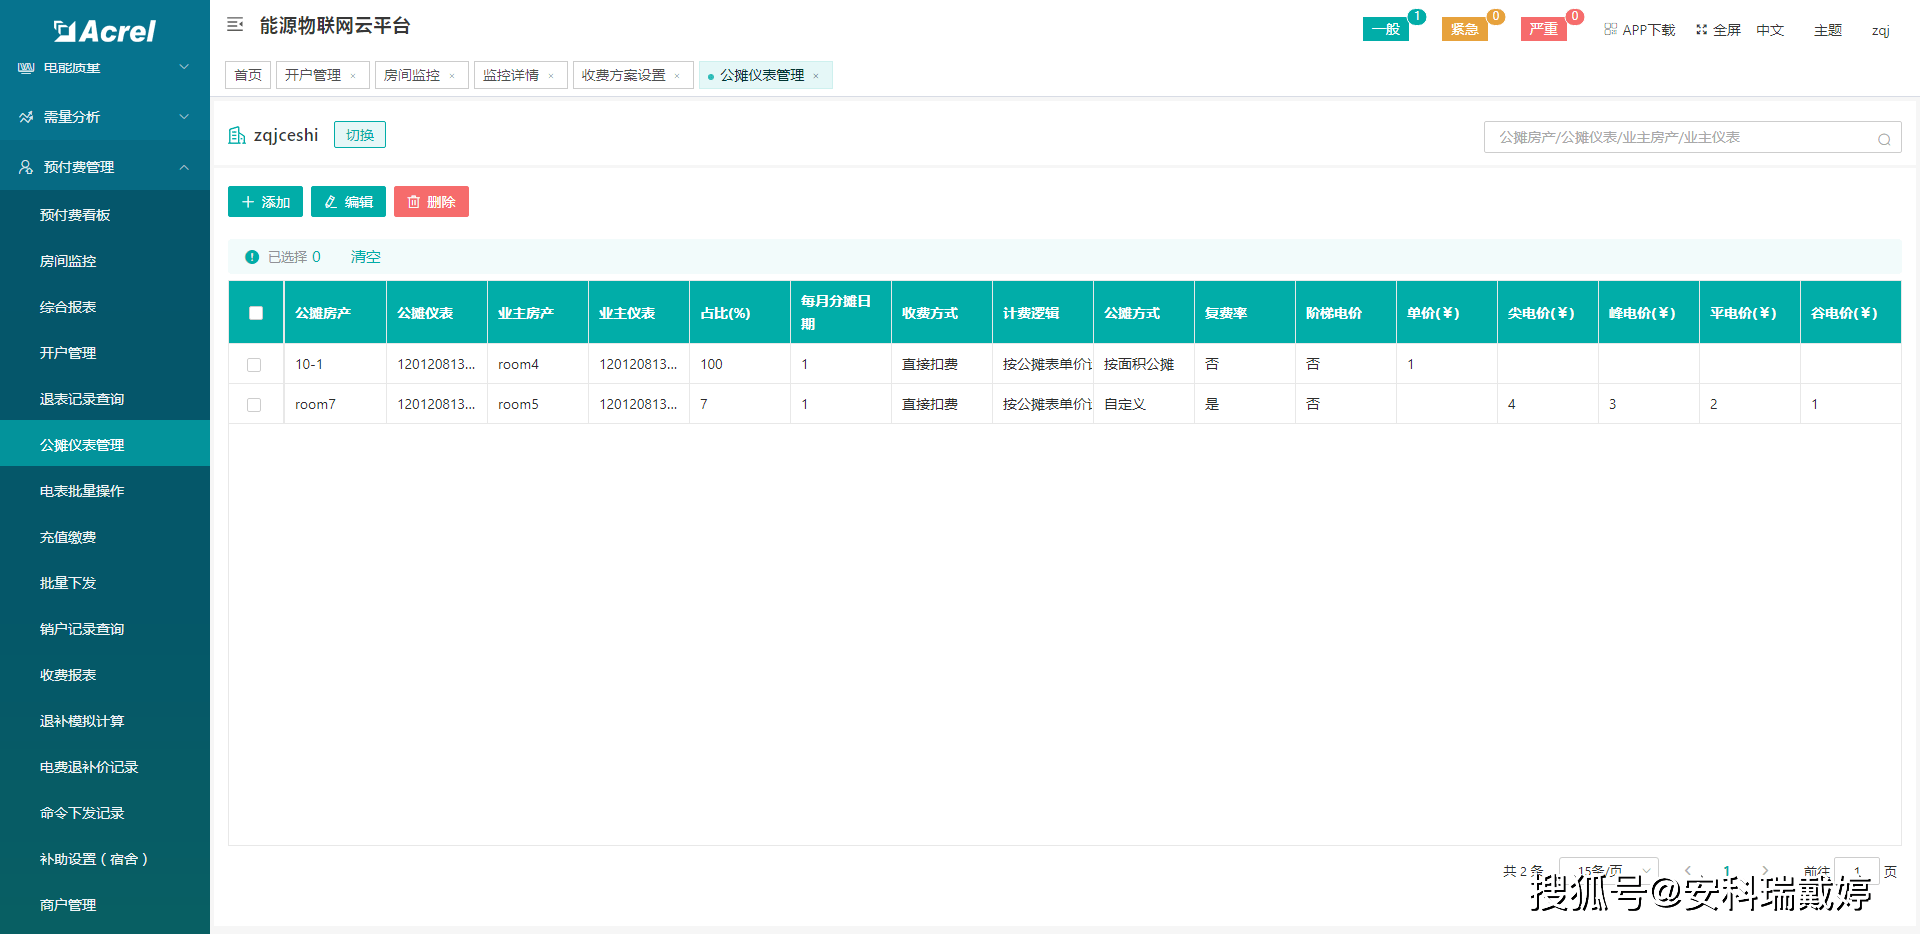1920x934 pixels.
Task: Expand the 需量分析 sidebar menu
Action: (105, 117)
